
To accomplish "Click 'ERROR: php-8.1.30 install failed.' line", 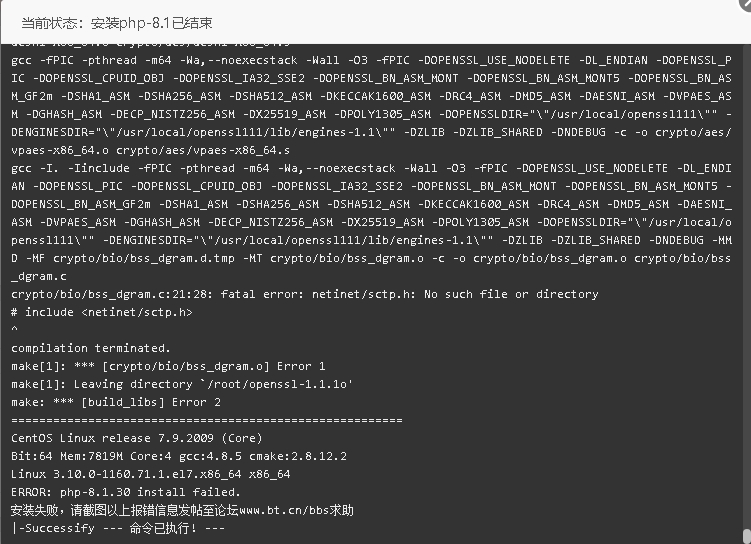I will click(x=125, y=492).
